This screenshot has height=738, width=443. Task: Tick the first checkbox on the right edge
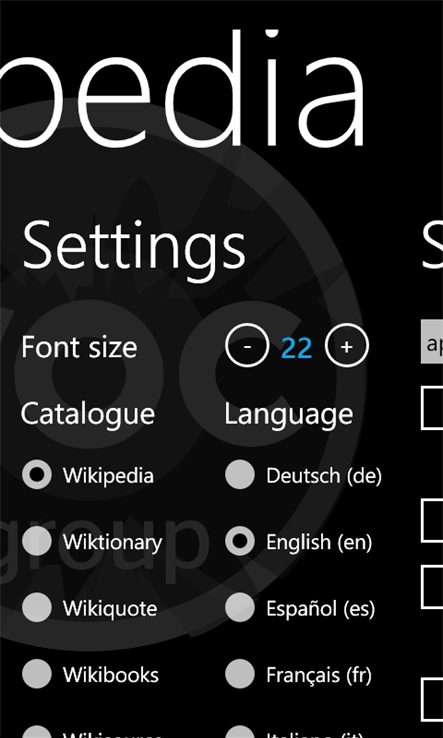(432, 408)
